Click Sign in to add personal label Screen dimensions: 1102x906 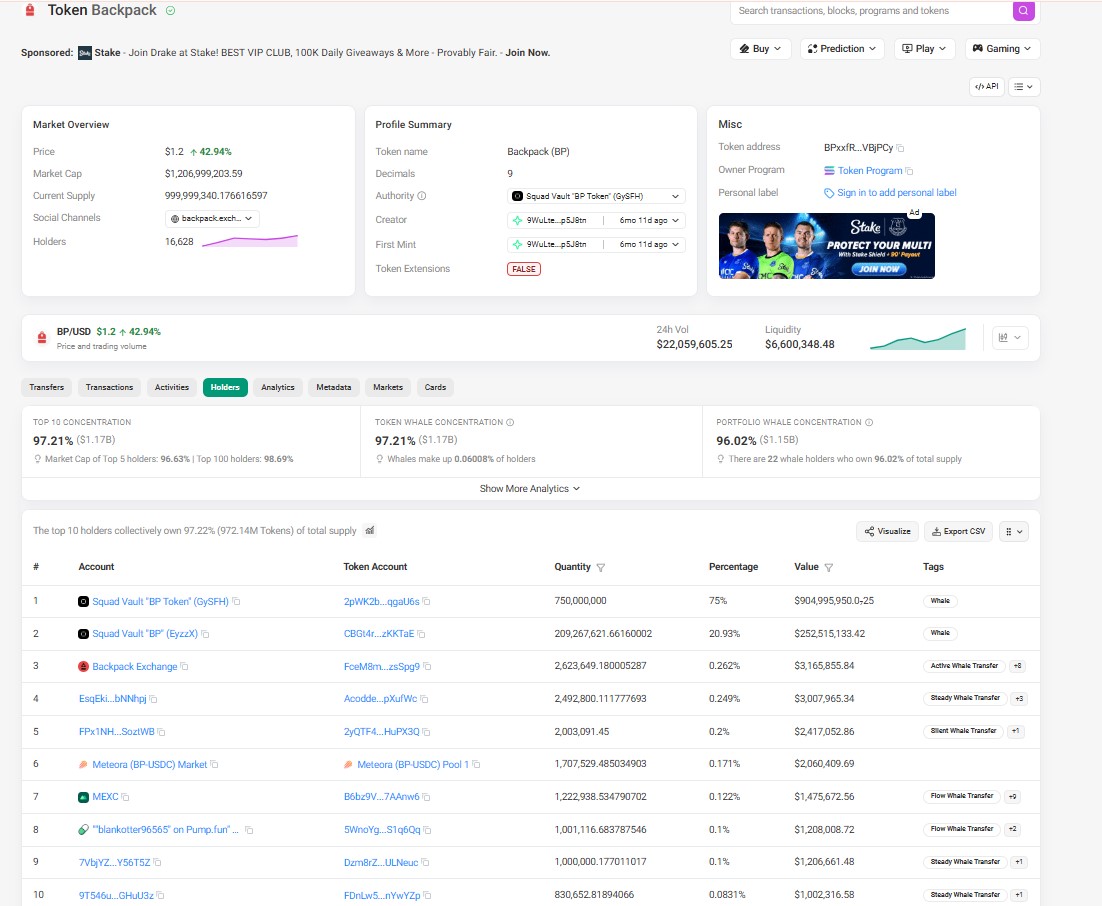[x=897, y=193]
